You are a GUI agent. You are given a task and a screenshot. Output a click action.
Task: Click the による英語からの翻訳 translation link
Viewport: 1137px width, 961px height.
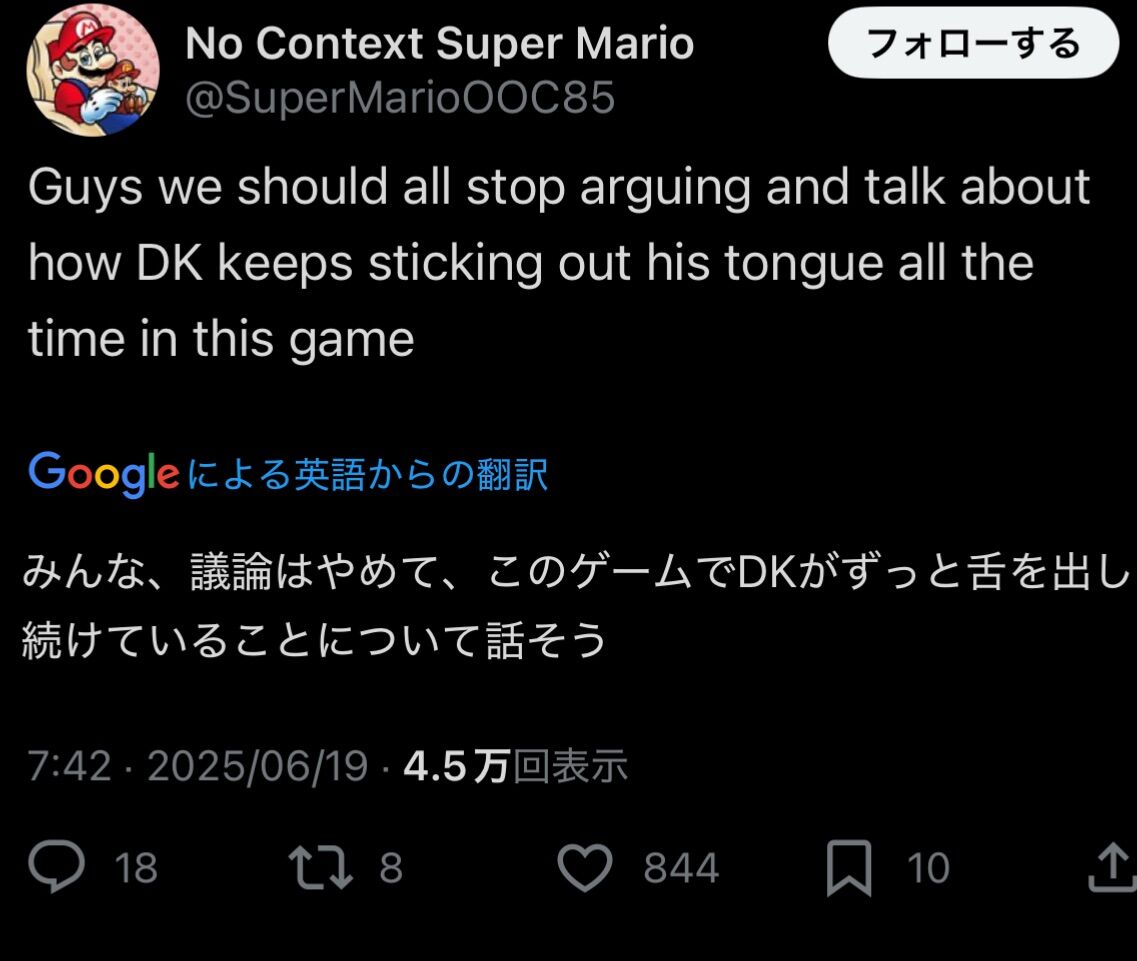click(368, 474)
